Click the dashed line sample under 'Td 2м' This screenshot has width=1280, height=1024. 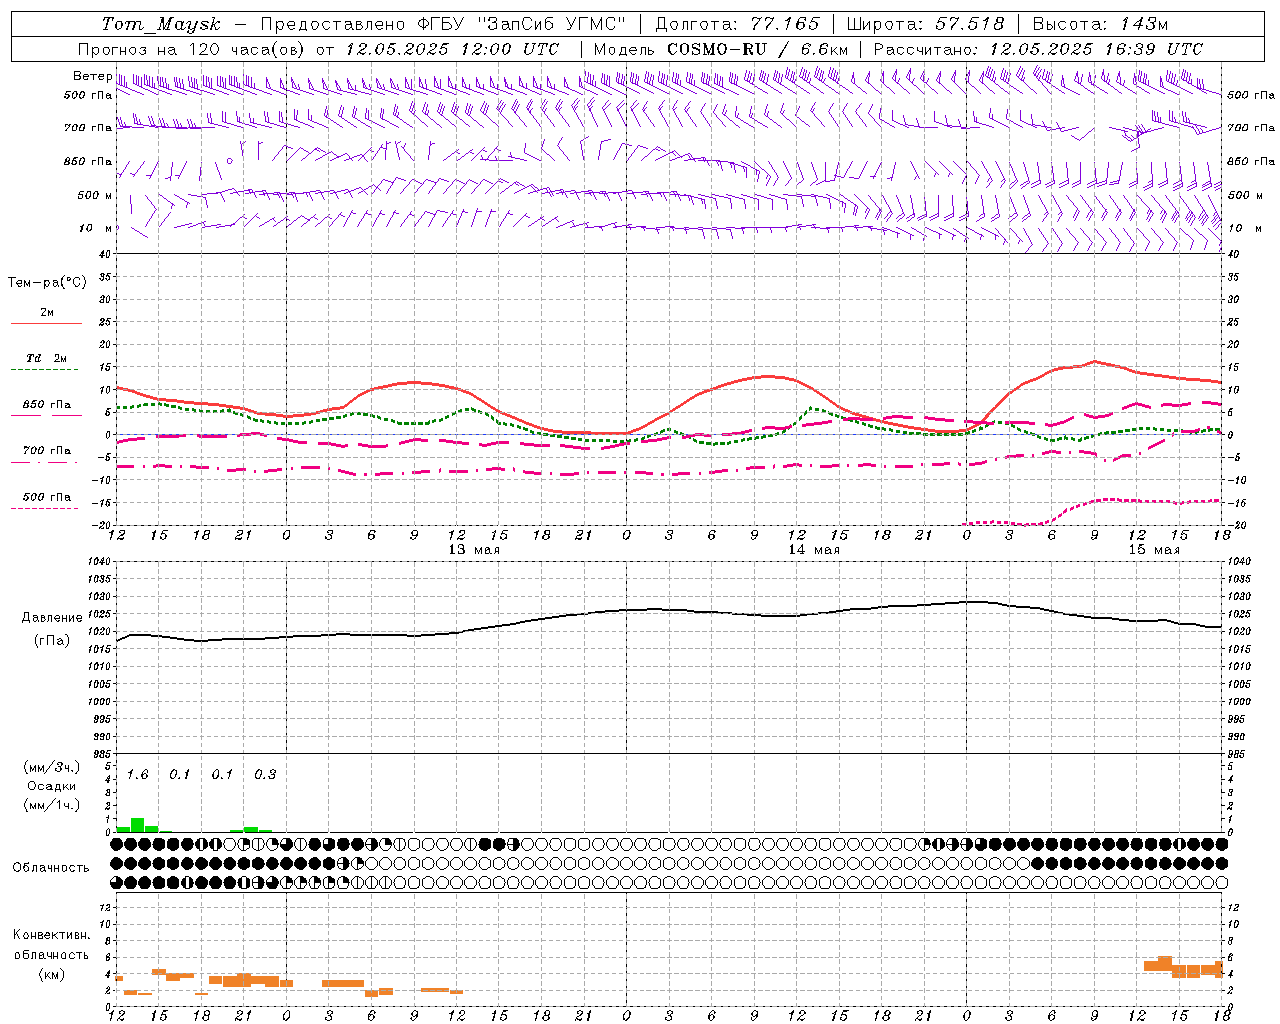[x=47, y=370]
